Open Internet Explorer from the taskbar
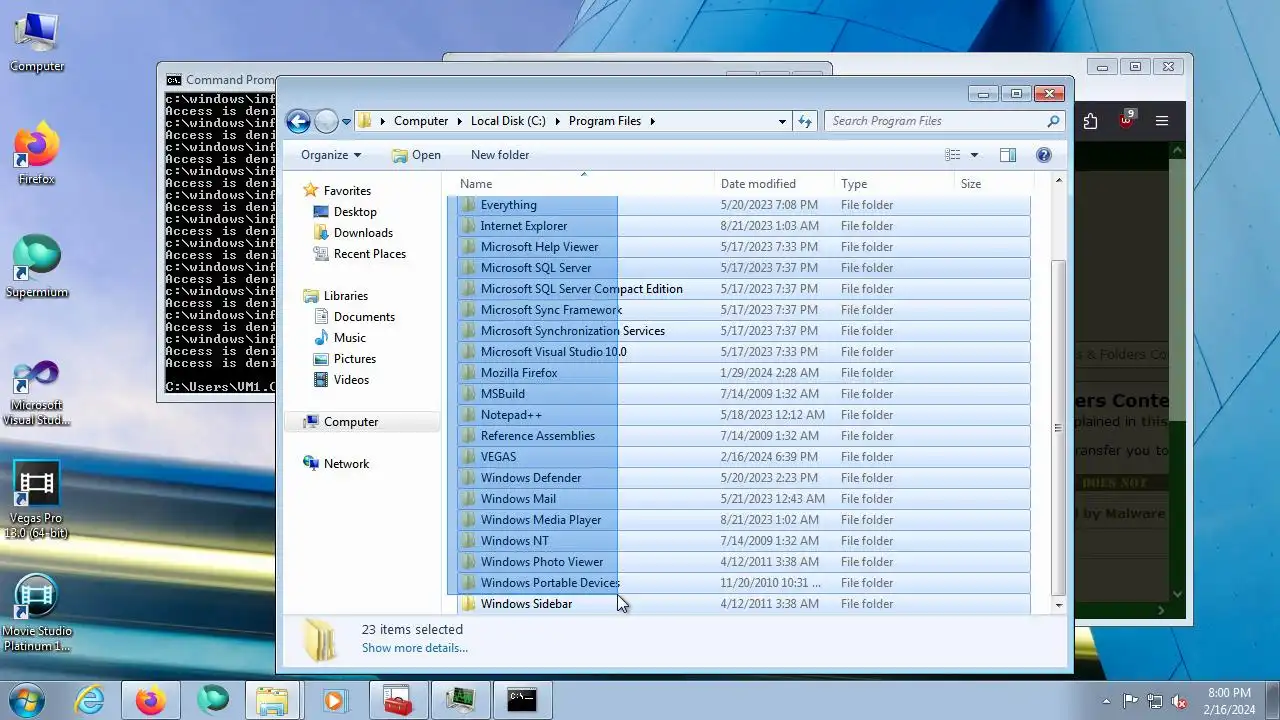Screen dimensions: 1280x720 pyautogui.click(x=90, y=700)
